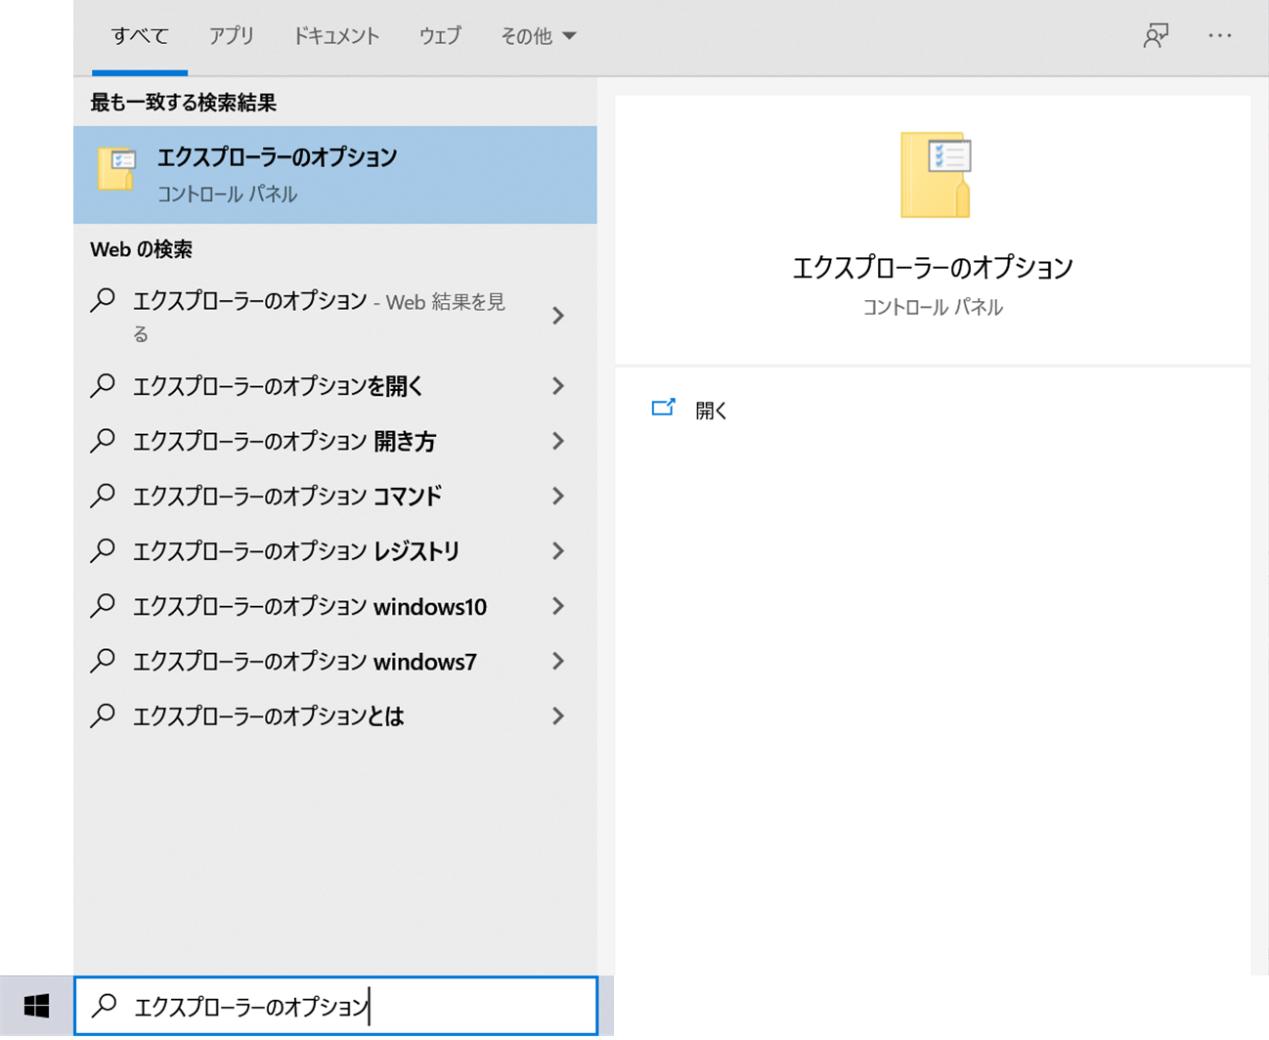Click the folder icon of the best match result
1269x1040 pixels.
tap(116, 168)
